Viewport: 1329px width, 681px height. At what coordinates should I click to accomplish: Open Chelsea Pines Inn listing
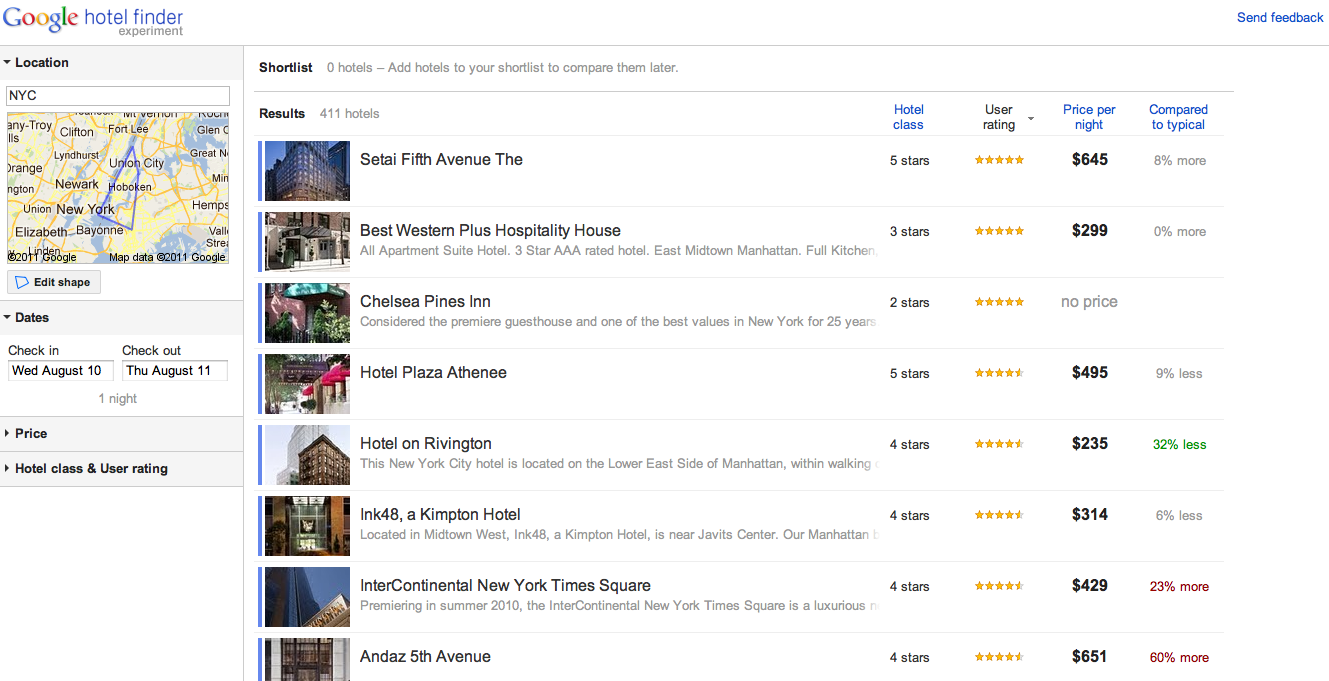click(x=425, y=301)
